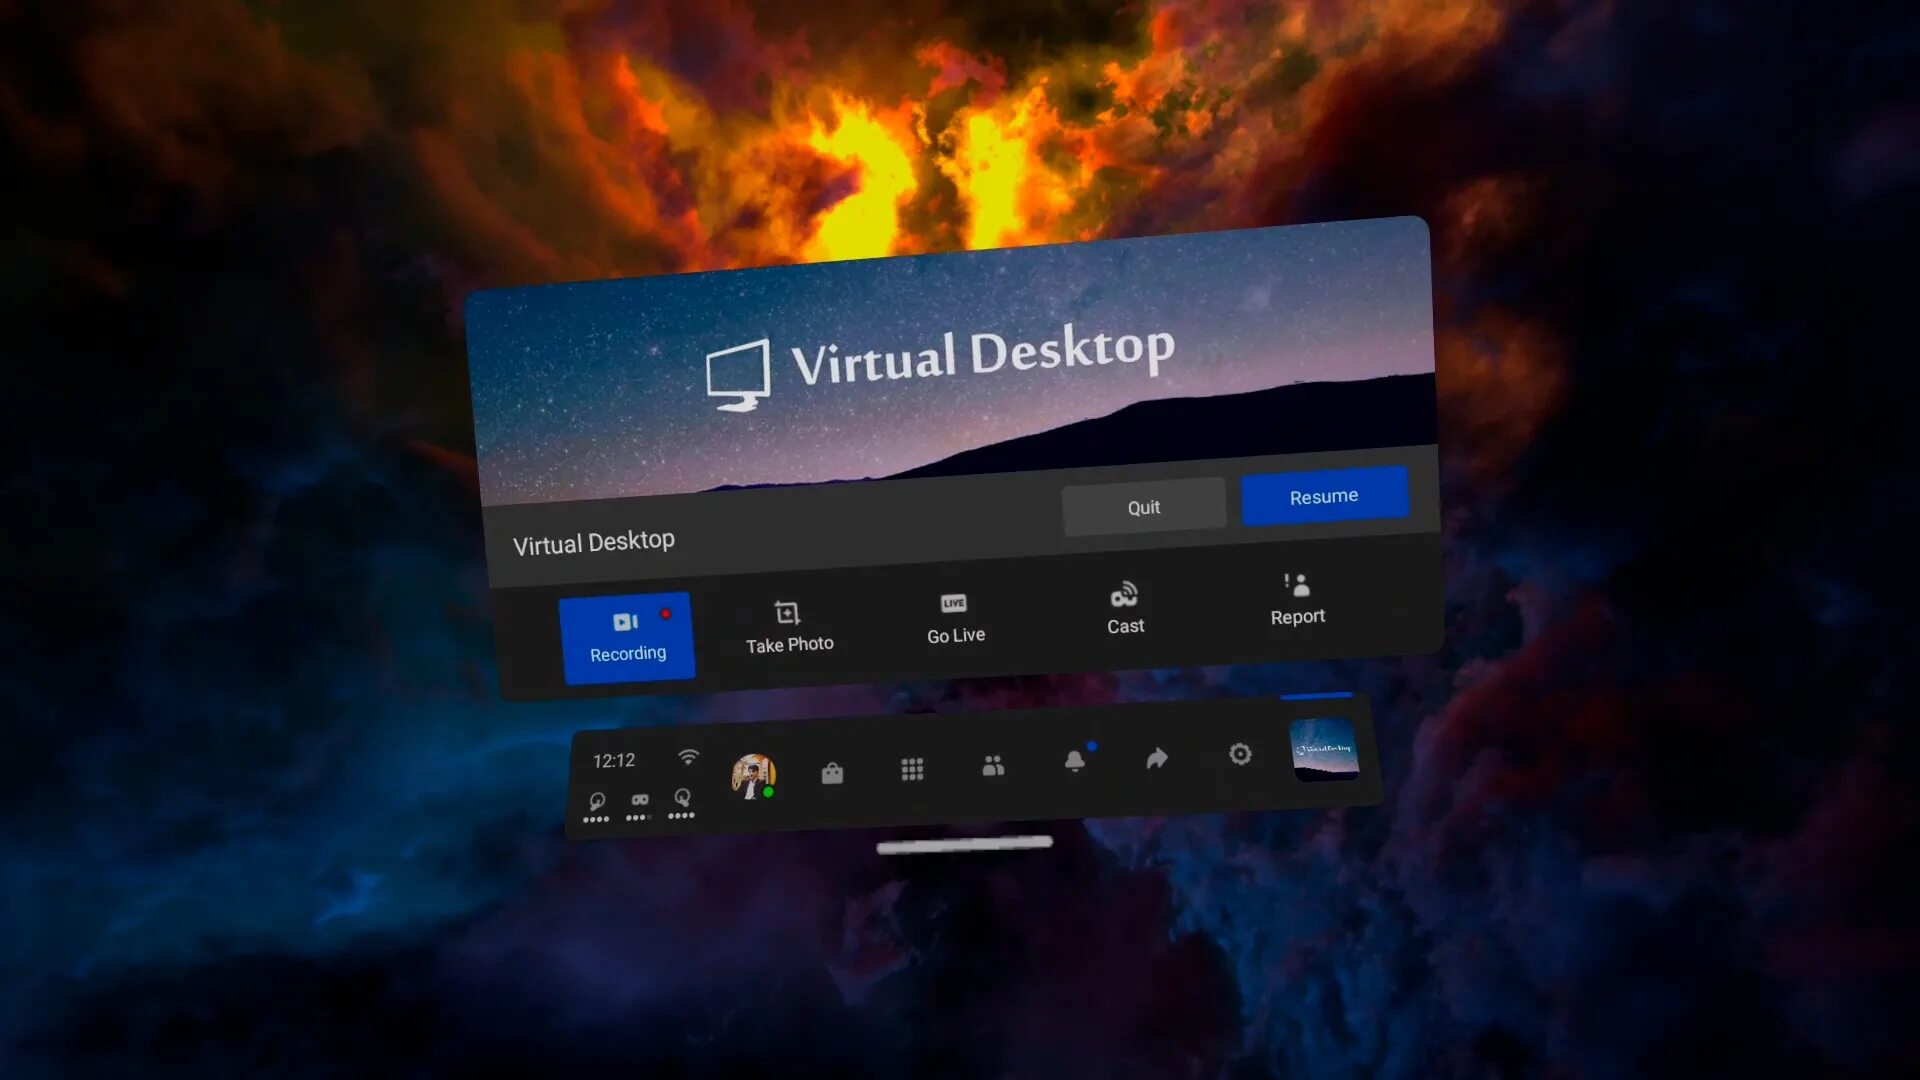Check the left controller battery indicator
Image resolution: width=1920 pixels, height=1080 pixels.
(x=596, y=807)
